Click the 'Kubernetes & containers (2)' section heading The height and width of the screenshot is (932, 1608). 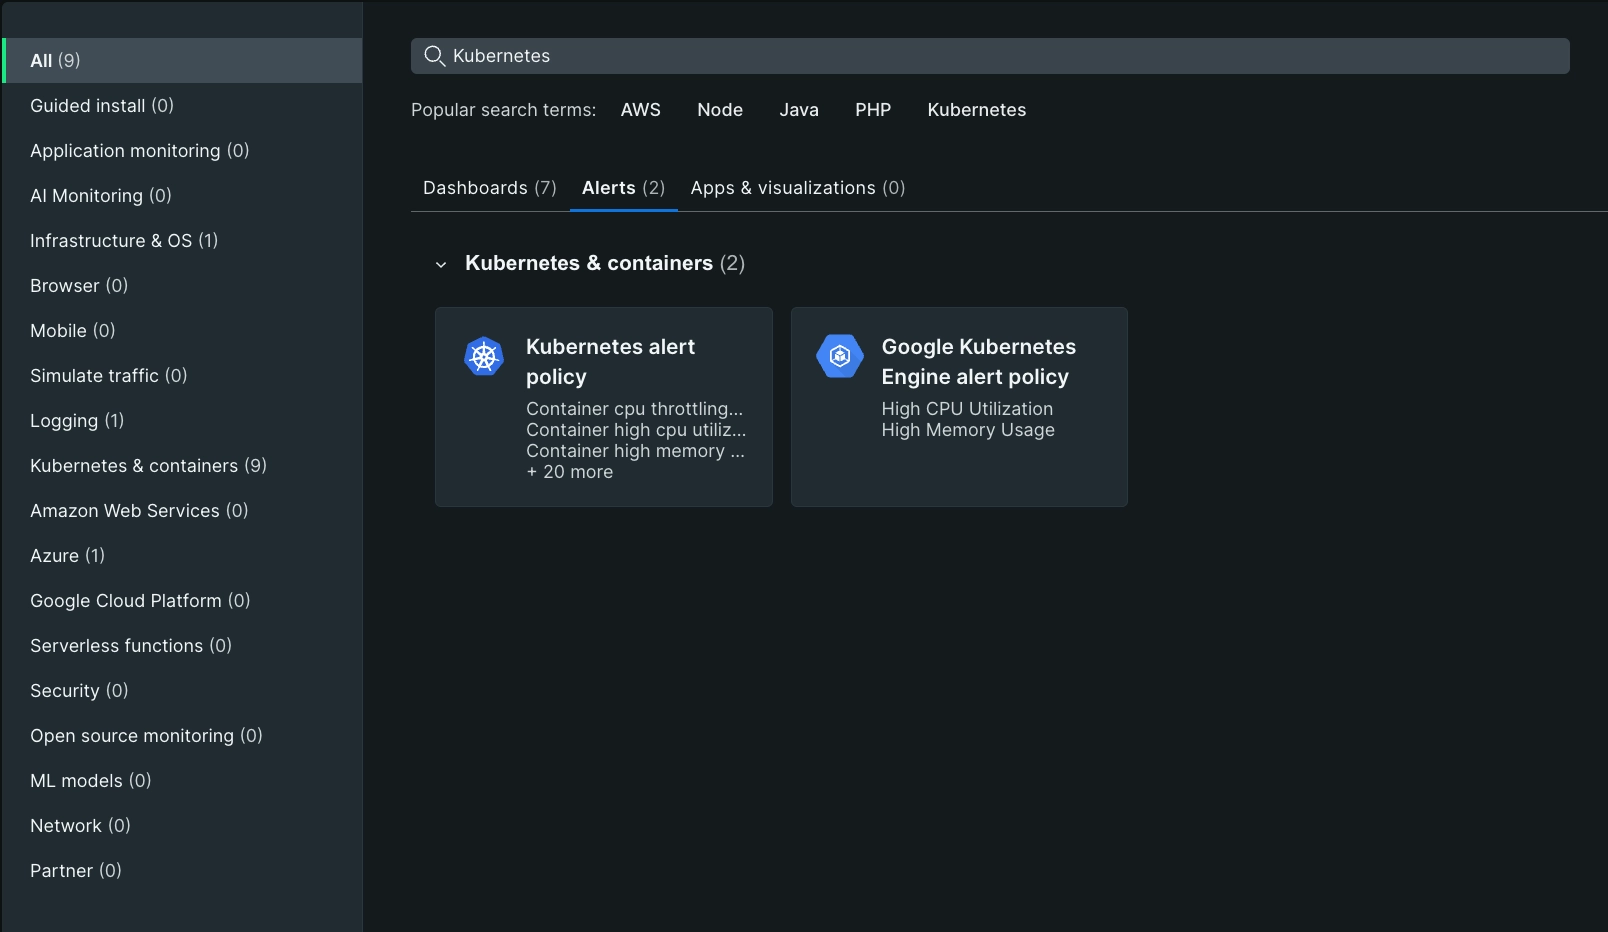pyautogui.click(x=605, y=263)
